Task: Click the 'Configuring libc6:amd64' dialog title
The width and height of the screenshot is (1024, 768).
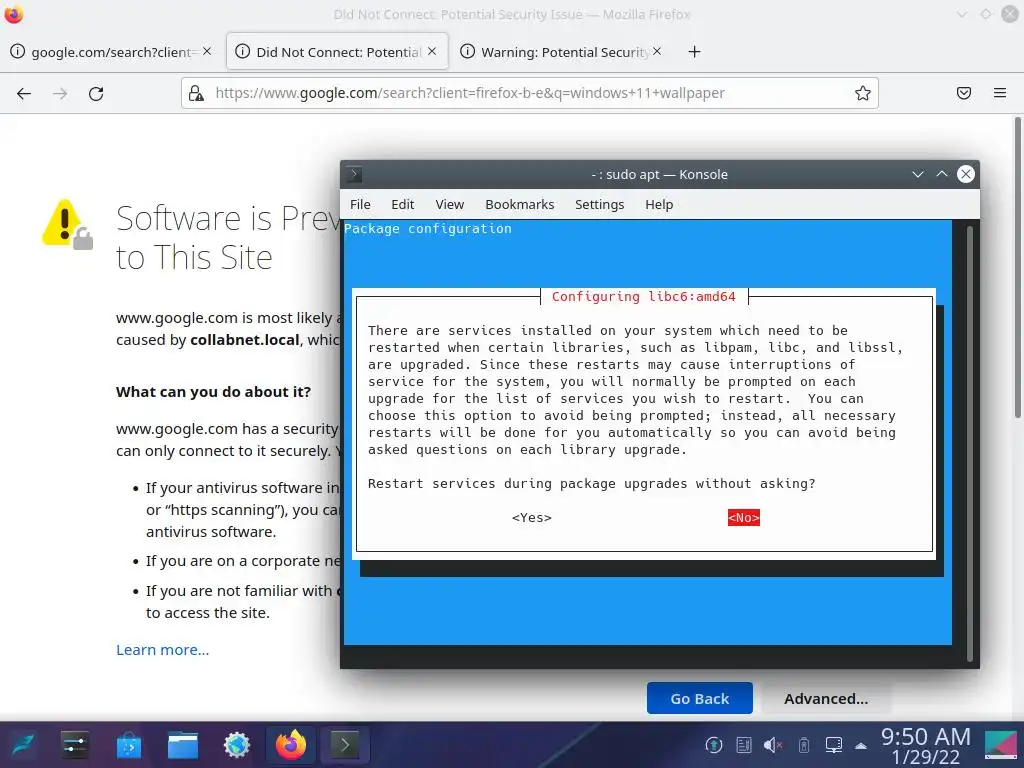Action: 643,296
